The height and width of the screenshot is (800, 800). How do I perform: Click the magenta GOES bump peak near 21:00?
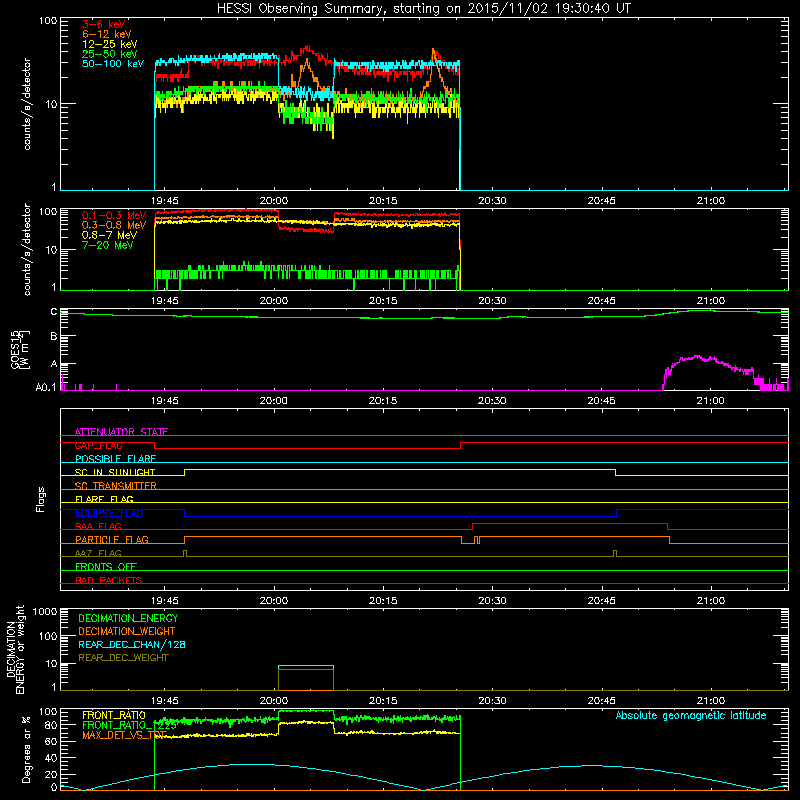(697, 356)
